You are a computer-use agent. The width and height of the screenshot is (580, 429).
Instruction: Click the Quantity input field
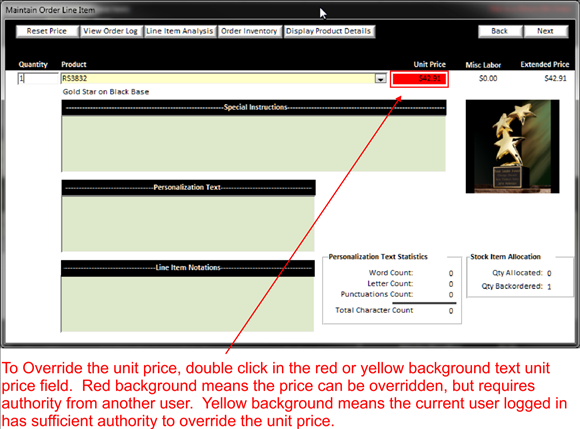coord(38,78)
